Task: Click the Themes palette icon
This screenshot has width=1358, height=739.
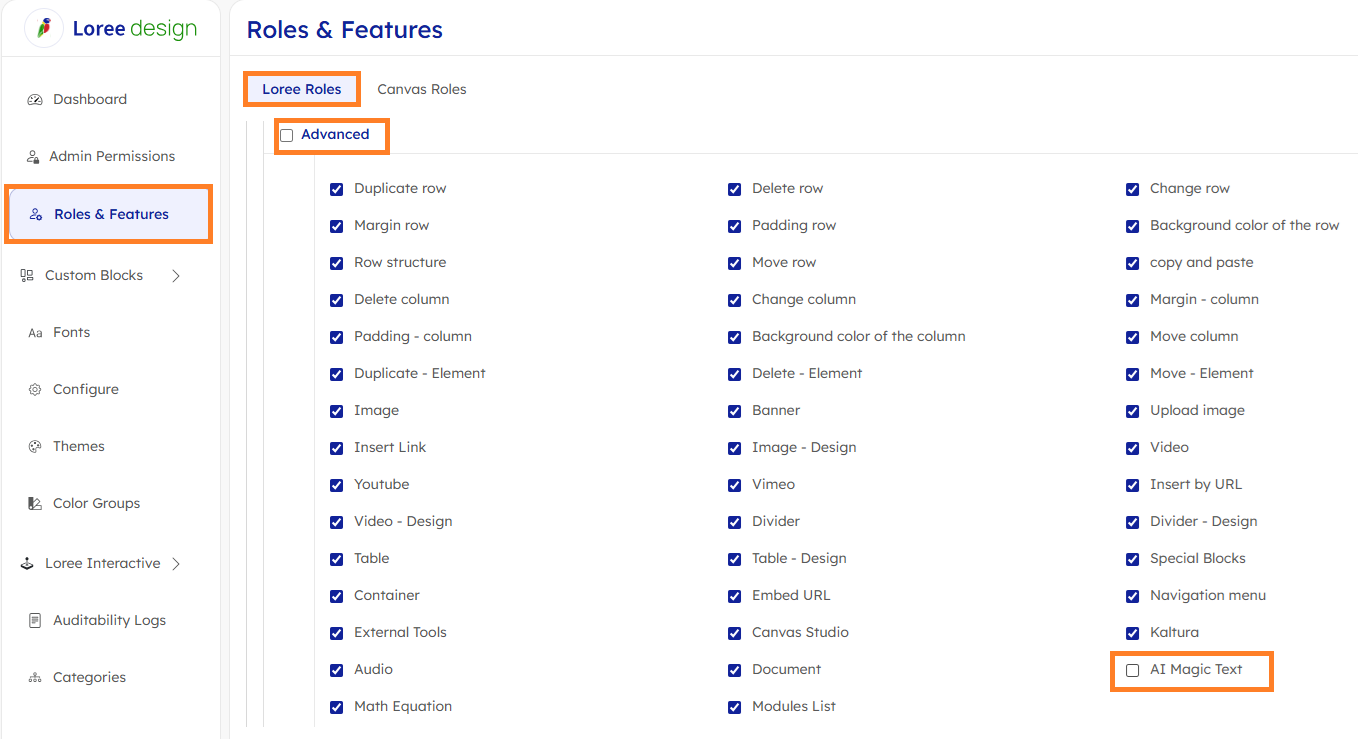Action: 35,447
